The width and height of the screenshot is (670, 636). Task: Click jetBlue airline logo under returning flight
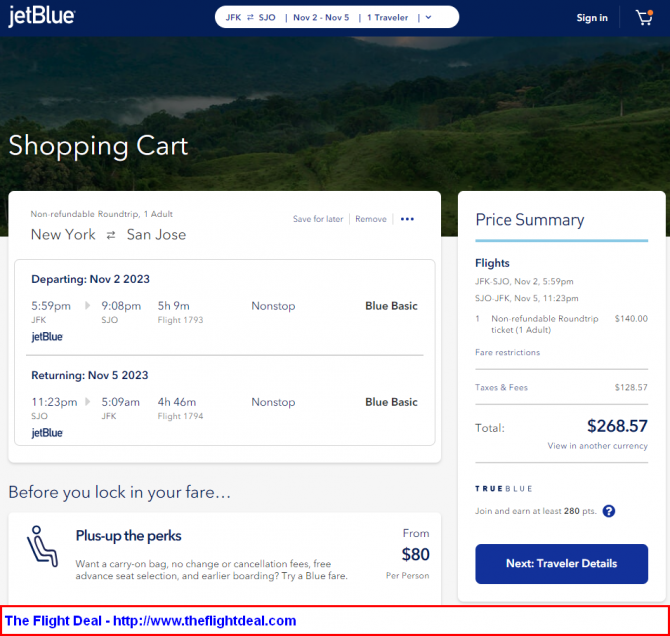pos(47,433)
